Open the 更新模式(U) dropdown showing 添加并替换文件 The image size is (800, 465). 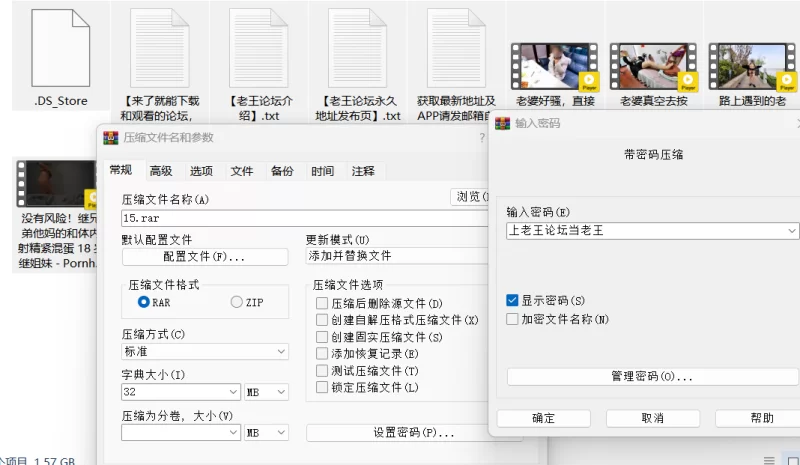point(397,256)
